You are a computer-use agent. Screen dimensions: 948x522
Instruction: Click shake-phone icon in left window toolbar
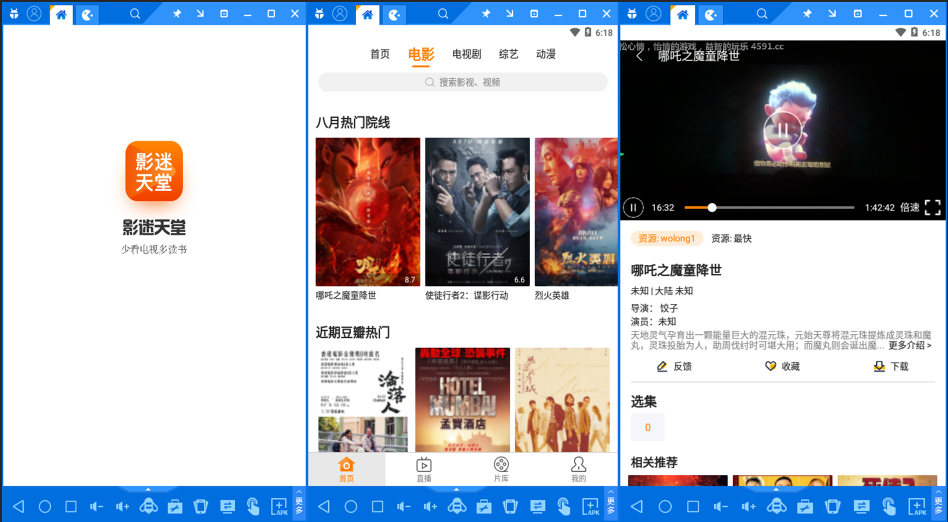[x=201, y=506]
